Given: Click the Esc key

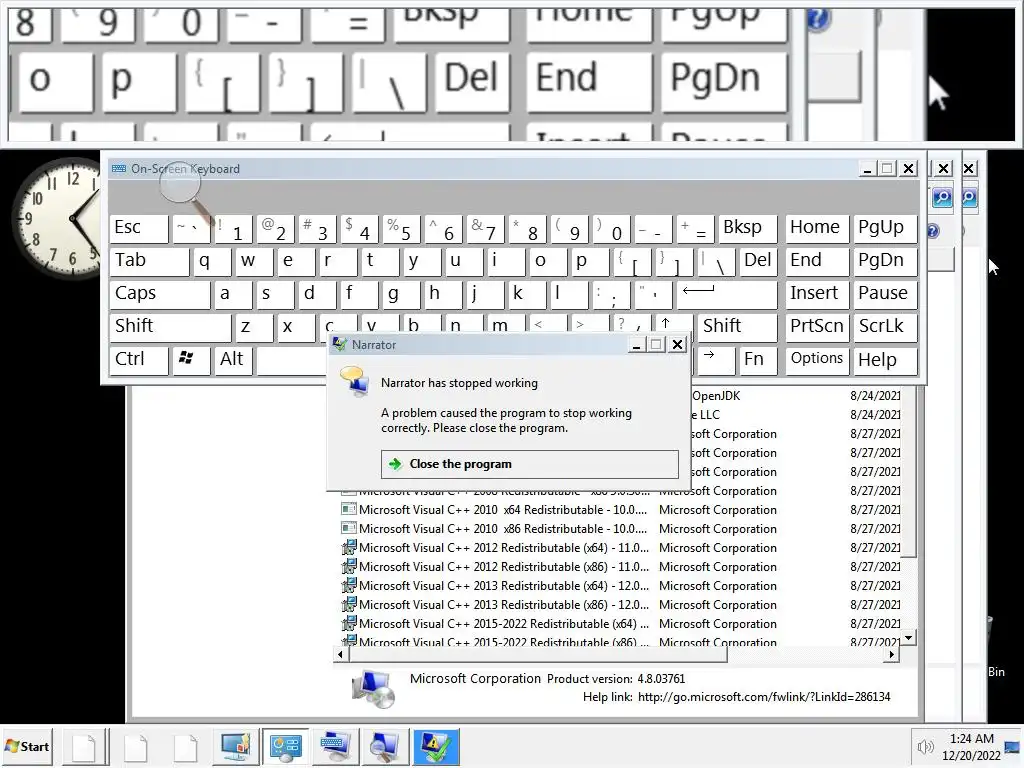Looking at the screenshot, I should point(139,228).
